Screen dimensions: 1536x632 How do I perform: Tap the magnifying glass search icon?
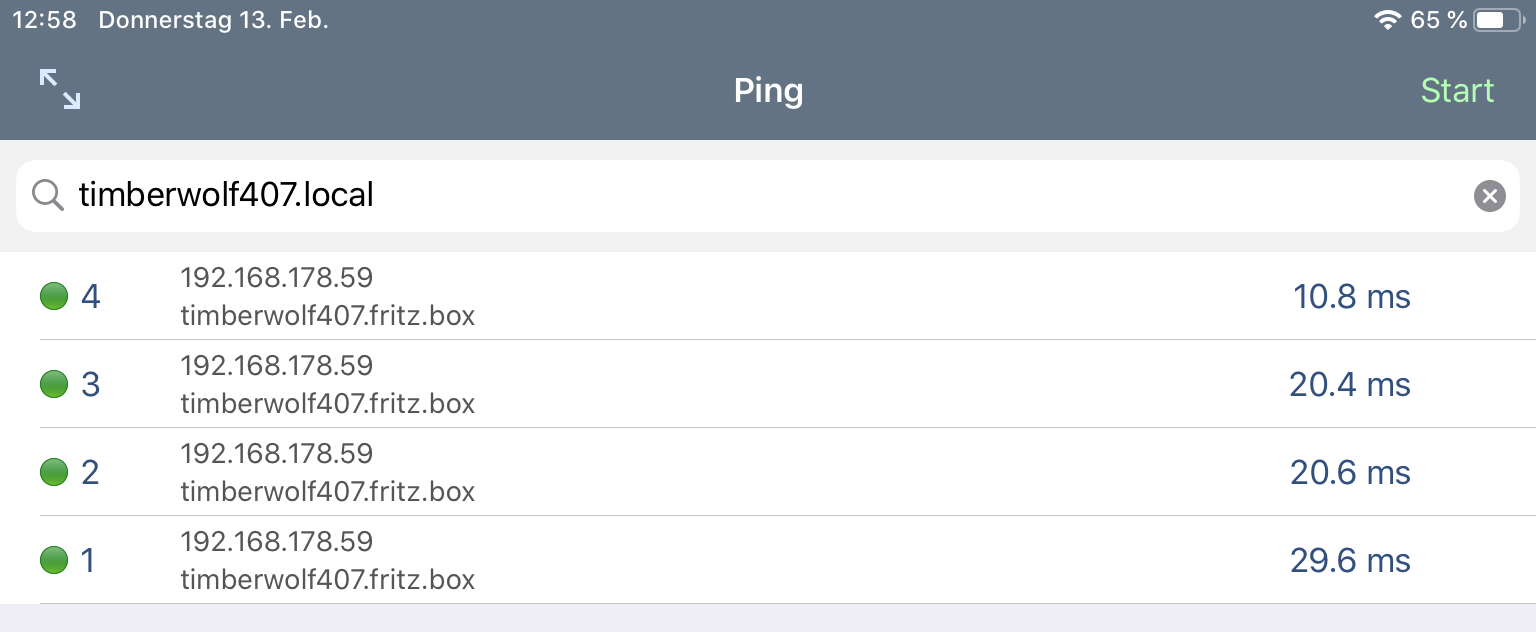click(x=48, y=195)
